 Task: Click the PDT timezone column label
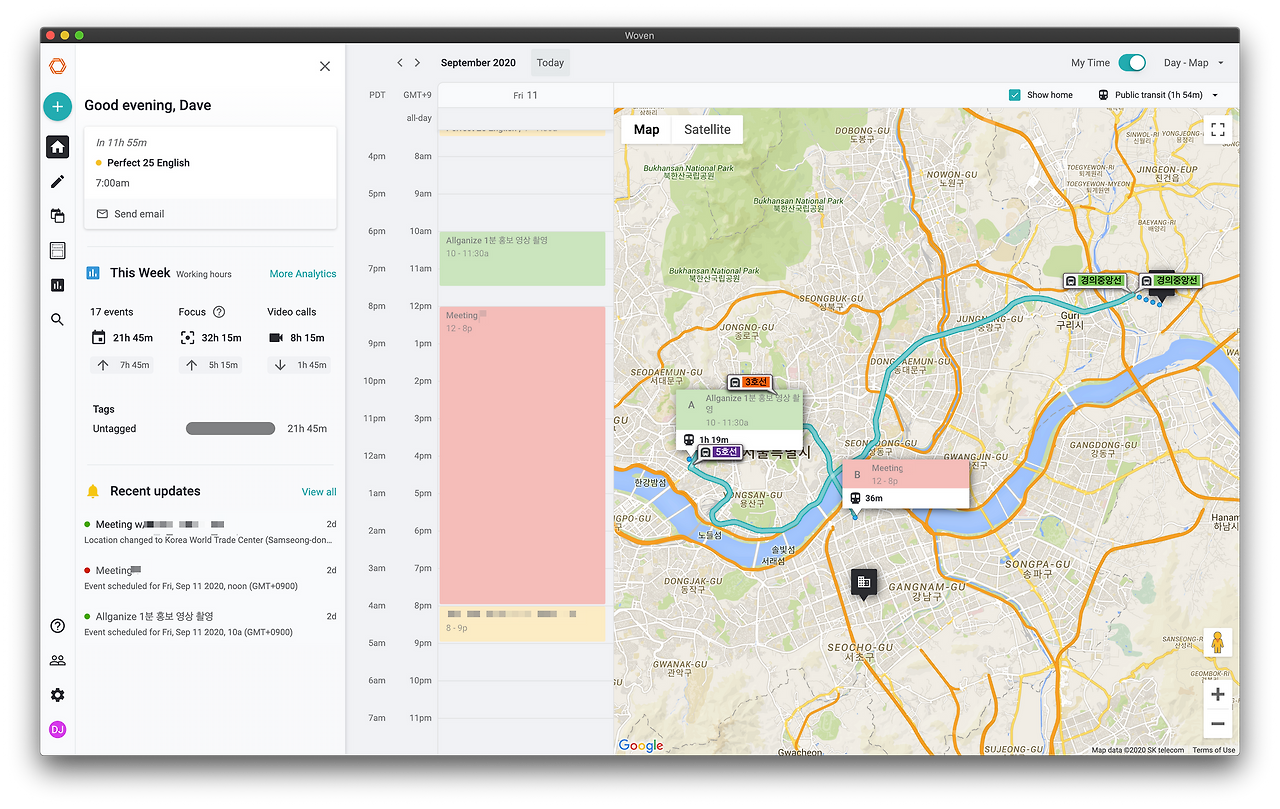(x=377, y=95)
